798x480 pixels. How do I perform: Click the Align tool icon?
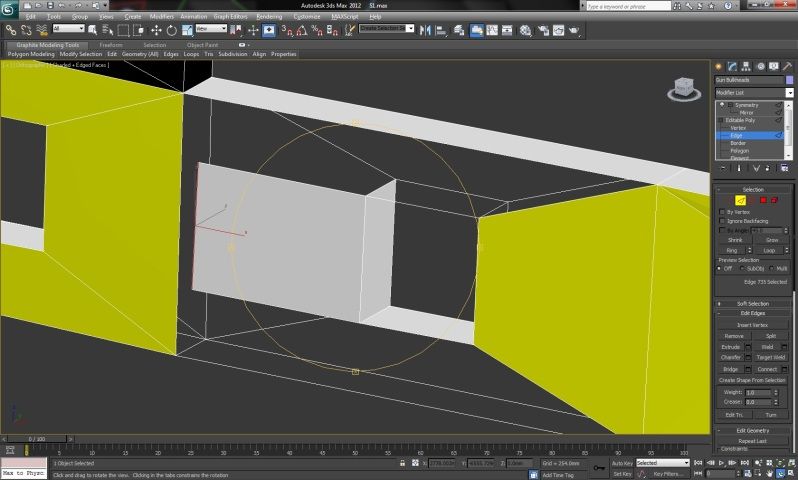coord(441,31)
